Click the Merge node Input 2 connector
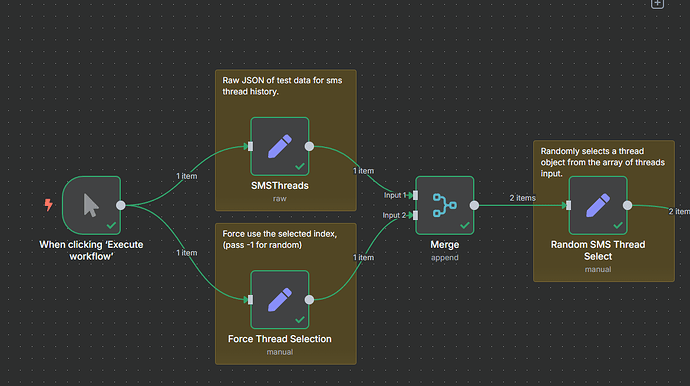 (x=415, y=215)
